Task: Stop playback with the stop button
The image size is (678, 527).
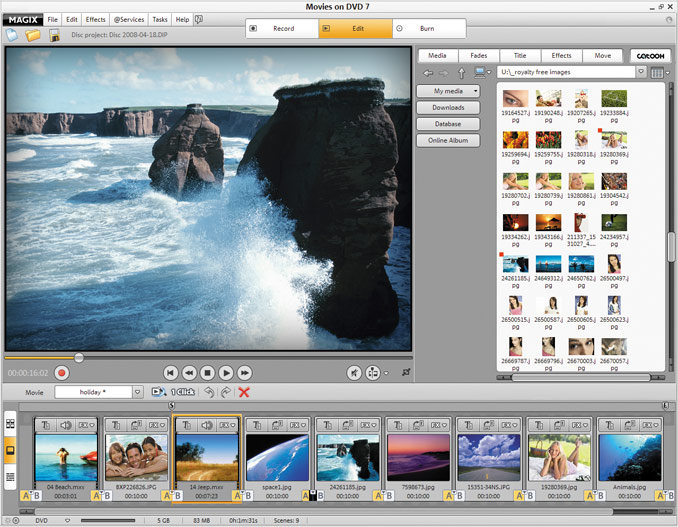Action: [x=207, y=372]
